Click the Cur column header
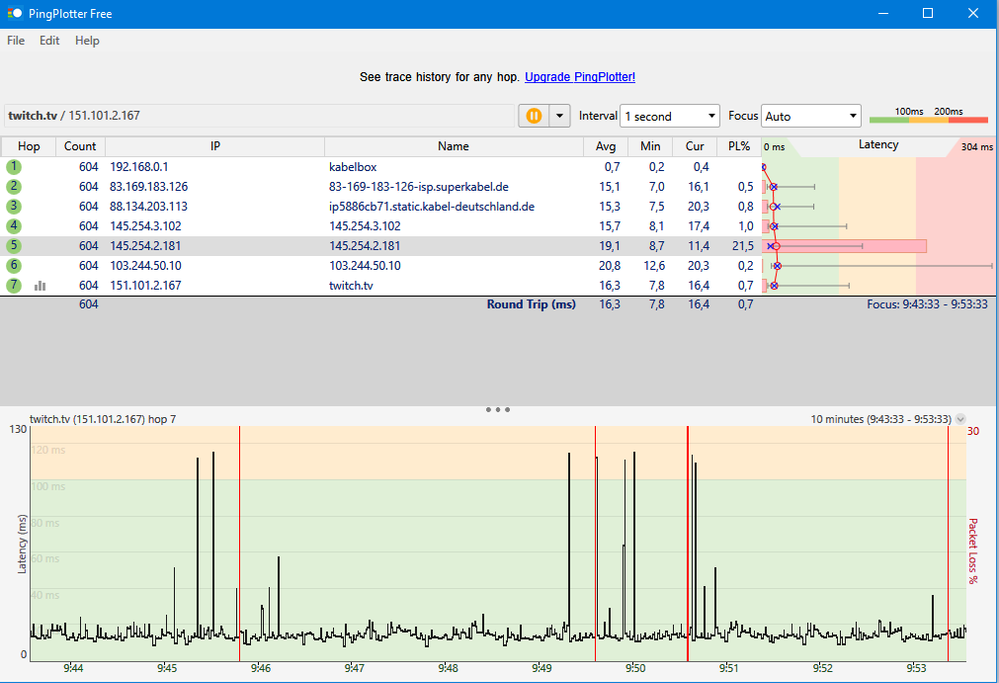 coord(694,147)
